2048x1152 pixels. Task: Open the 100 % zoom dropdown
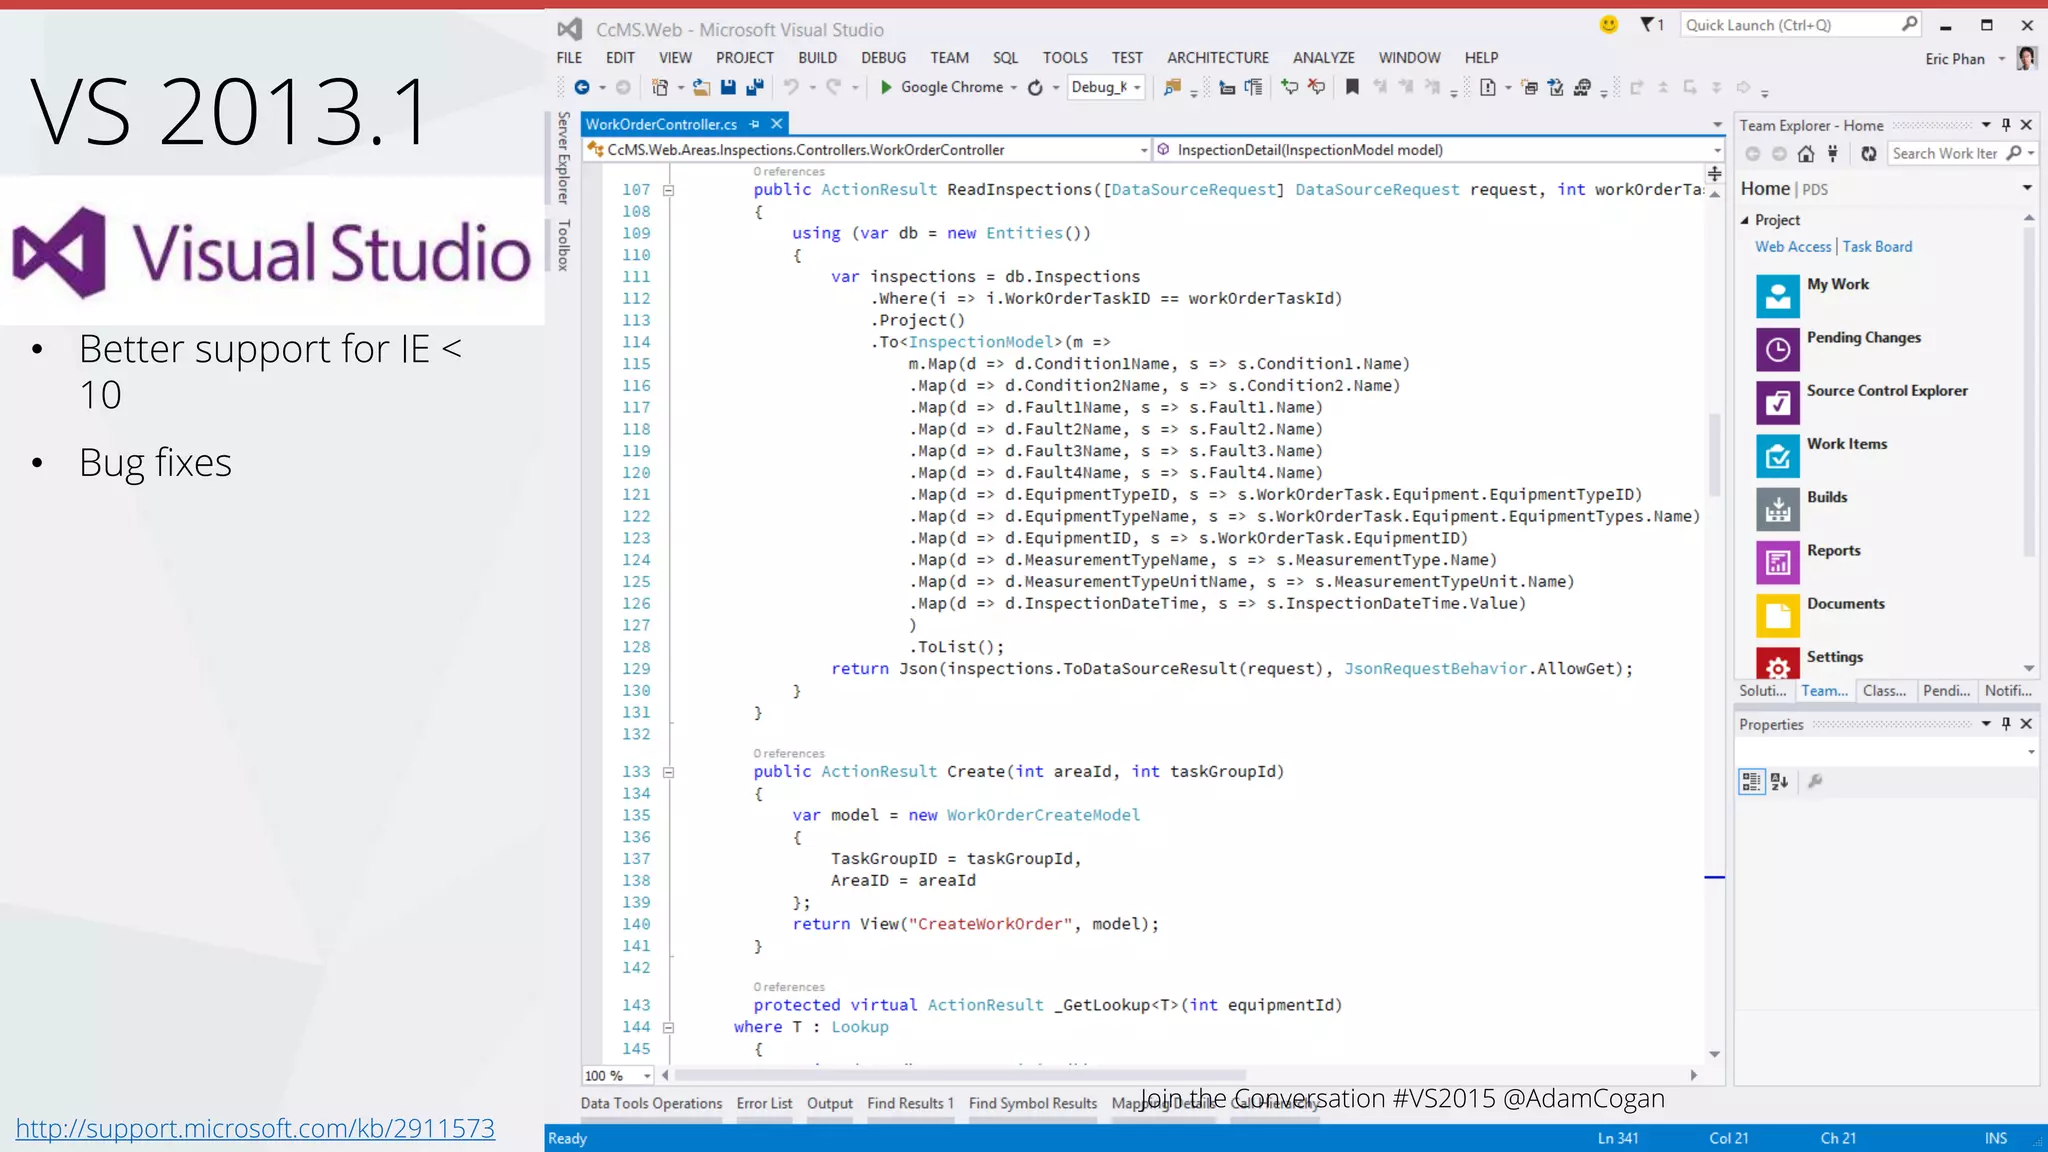(x=647, y=1076)
